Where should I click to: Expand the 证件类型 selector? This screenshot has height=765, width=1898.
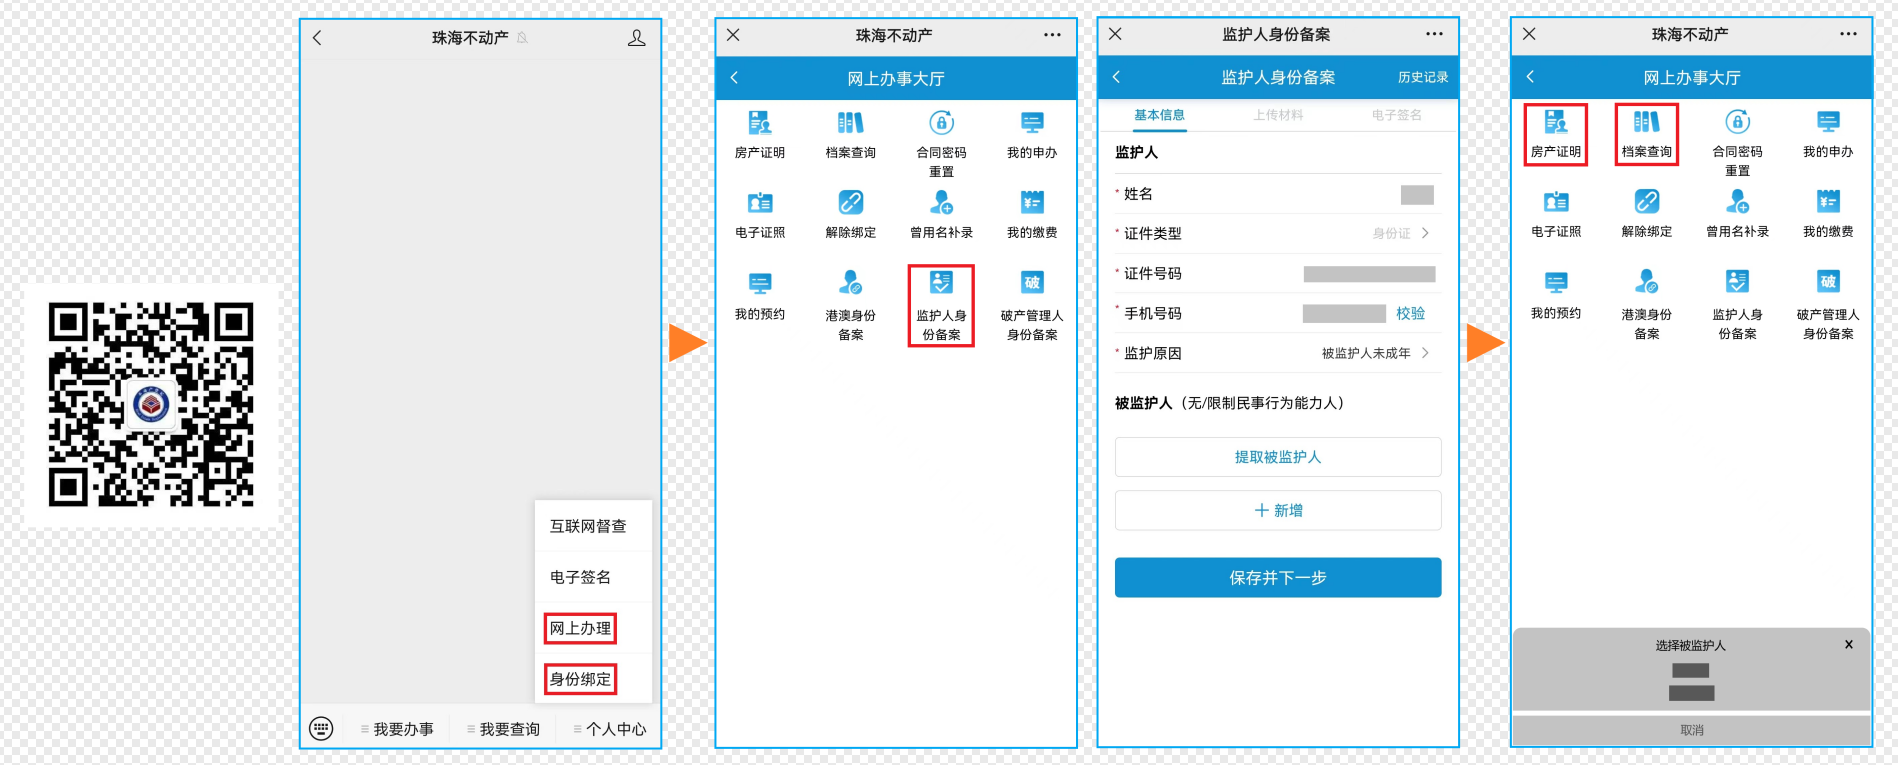pyautogui.click(x=1400, y=233)
